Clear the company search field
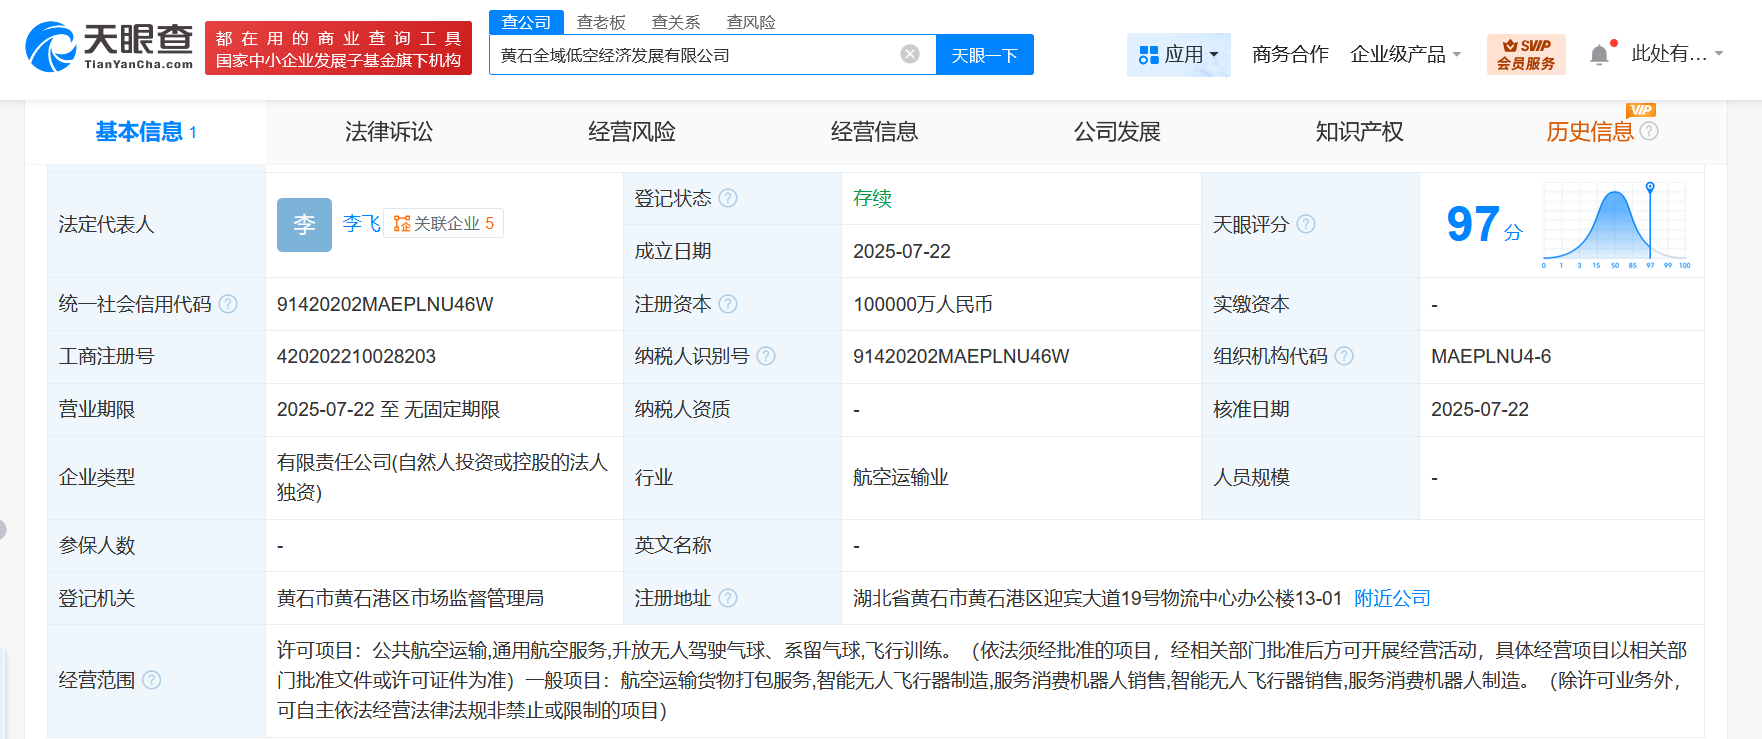Screen dimensions: 1762x739 pos(909,54)
